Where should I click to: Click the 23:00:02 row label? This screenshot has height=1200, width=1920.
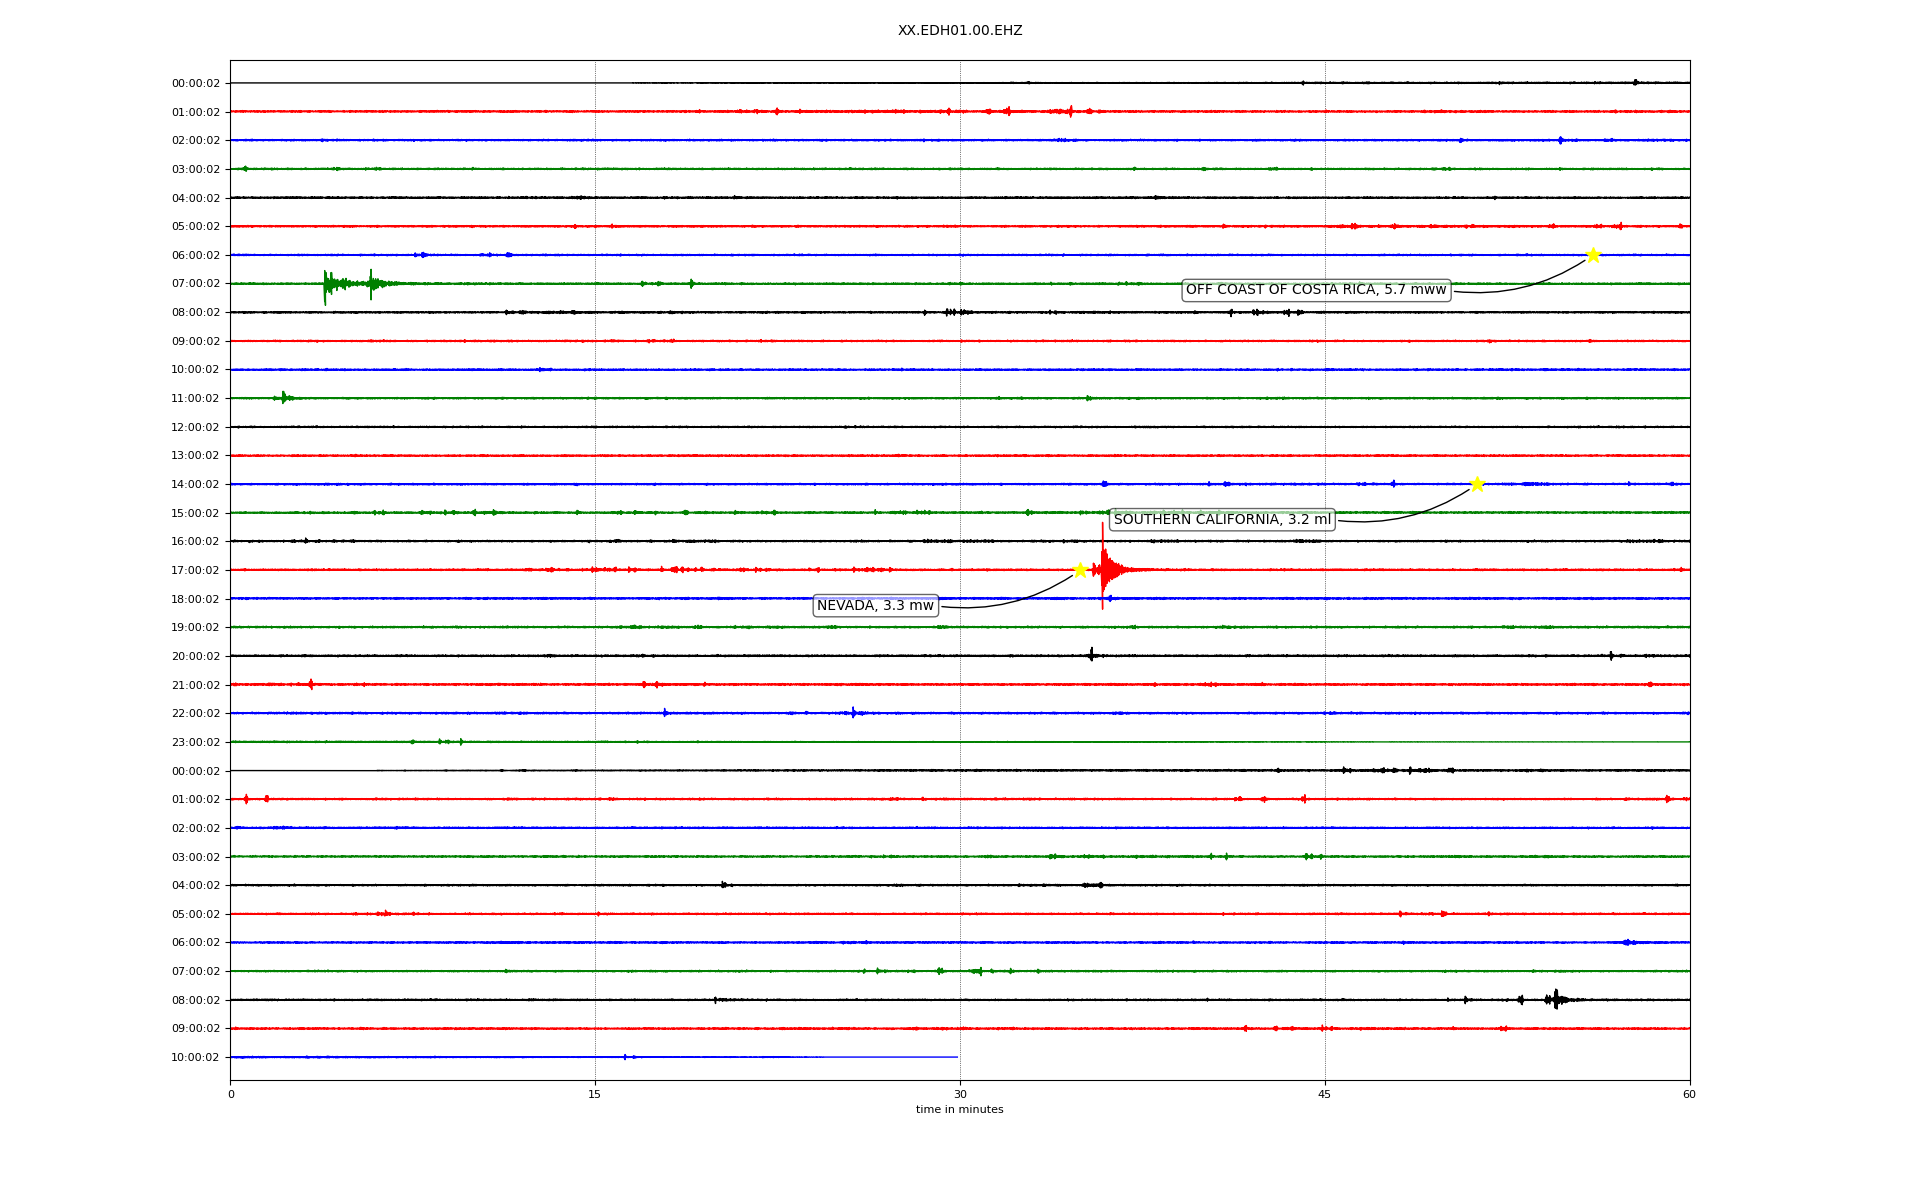tap(195, 742)
